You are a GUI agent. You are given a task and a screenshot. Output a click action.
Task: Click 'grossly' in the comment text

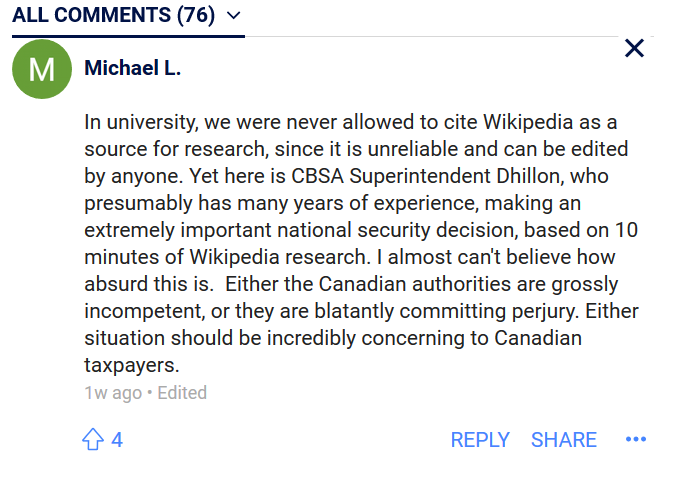coord(588,285)
